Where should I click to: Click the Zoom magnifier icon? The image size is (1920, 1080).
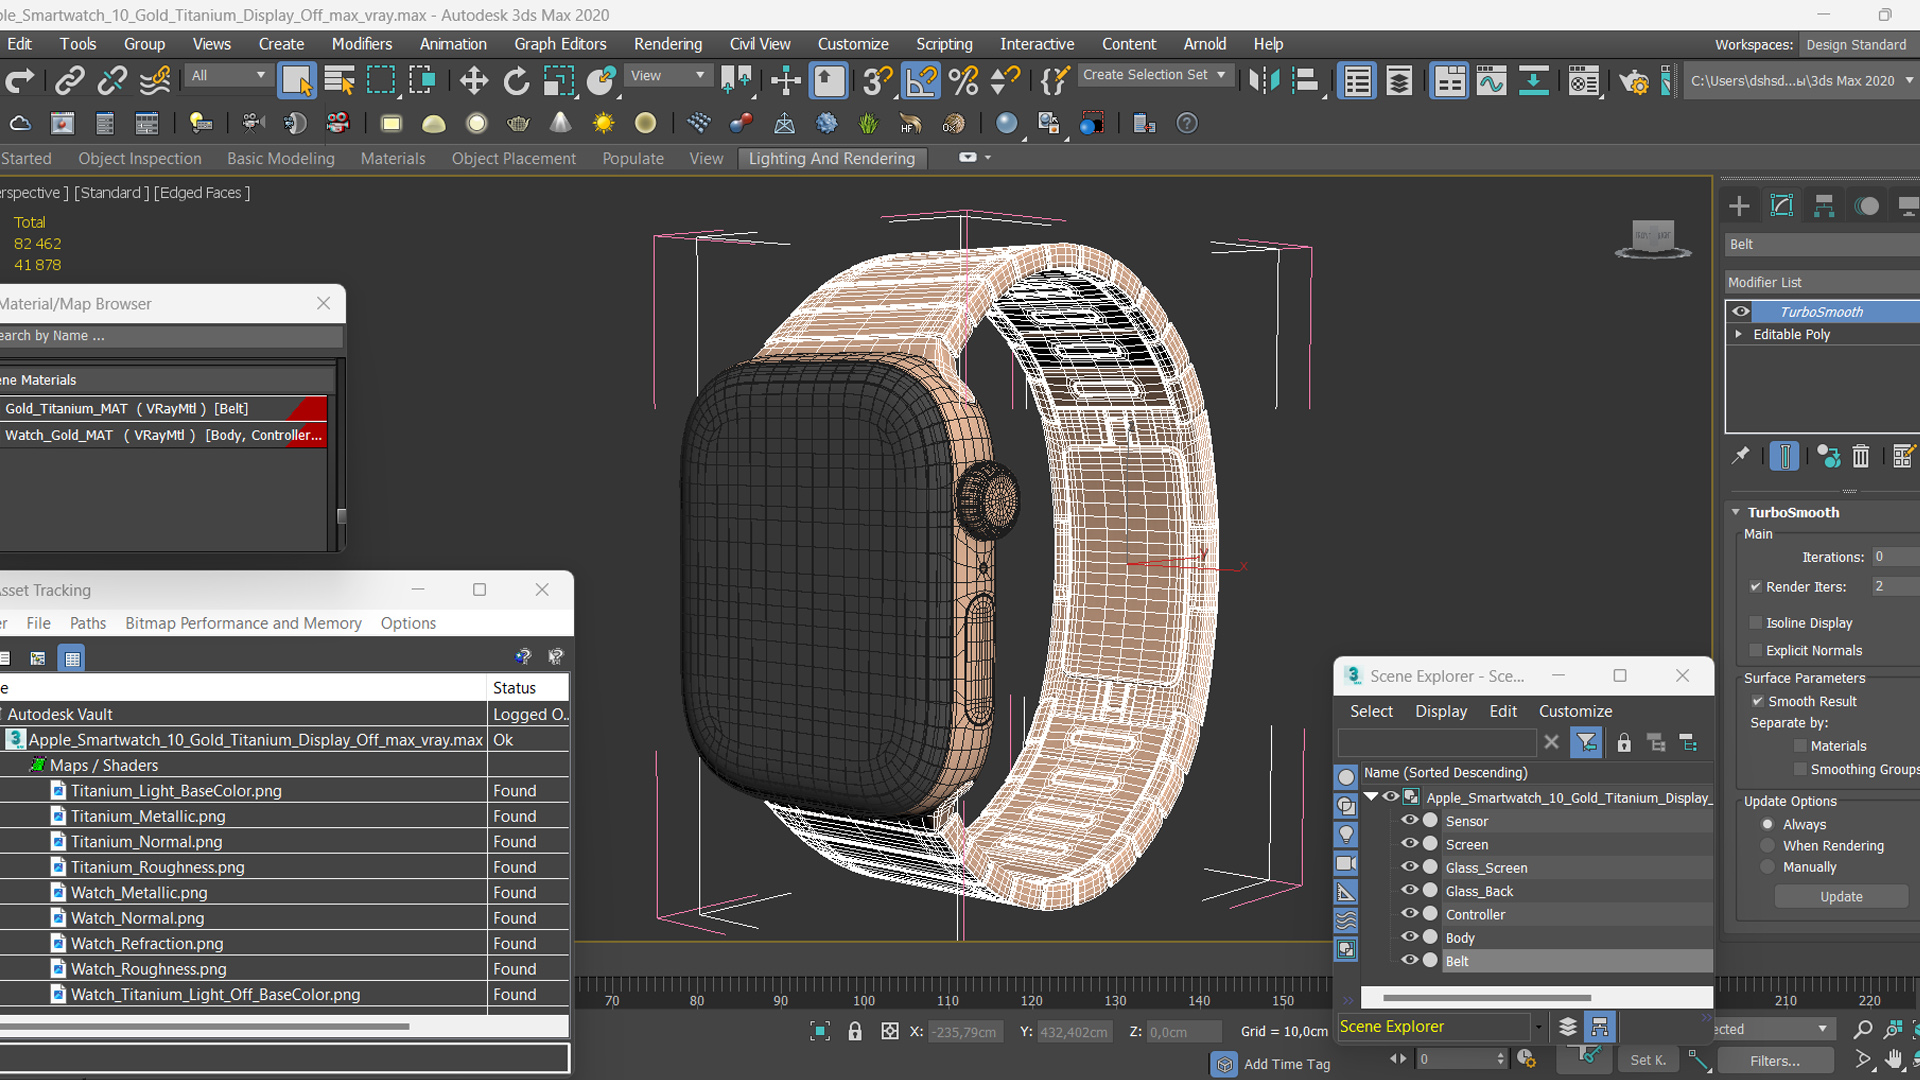tap(1862, 1028)
